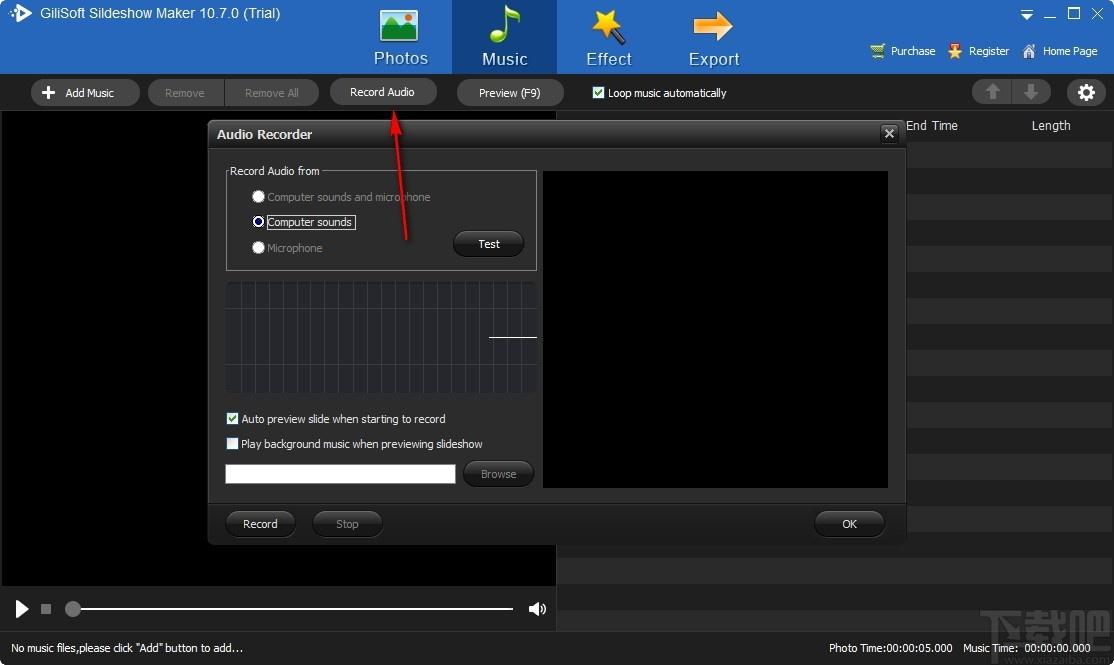
Task: Toggle Loop music automatically checkbox
Action: 598,92
